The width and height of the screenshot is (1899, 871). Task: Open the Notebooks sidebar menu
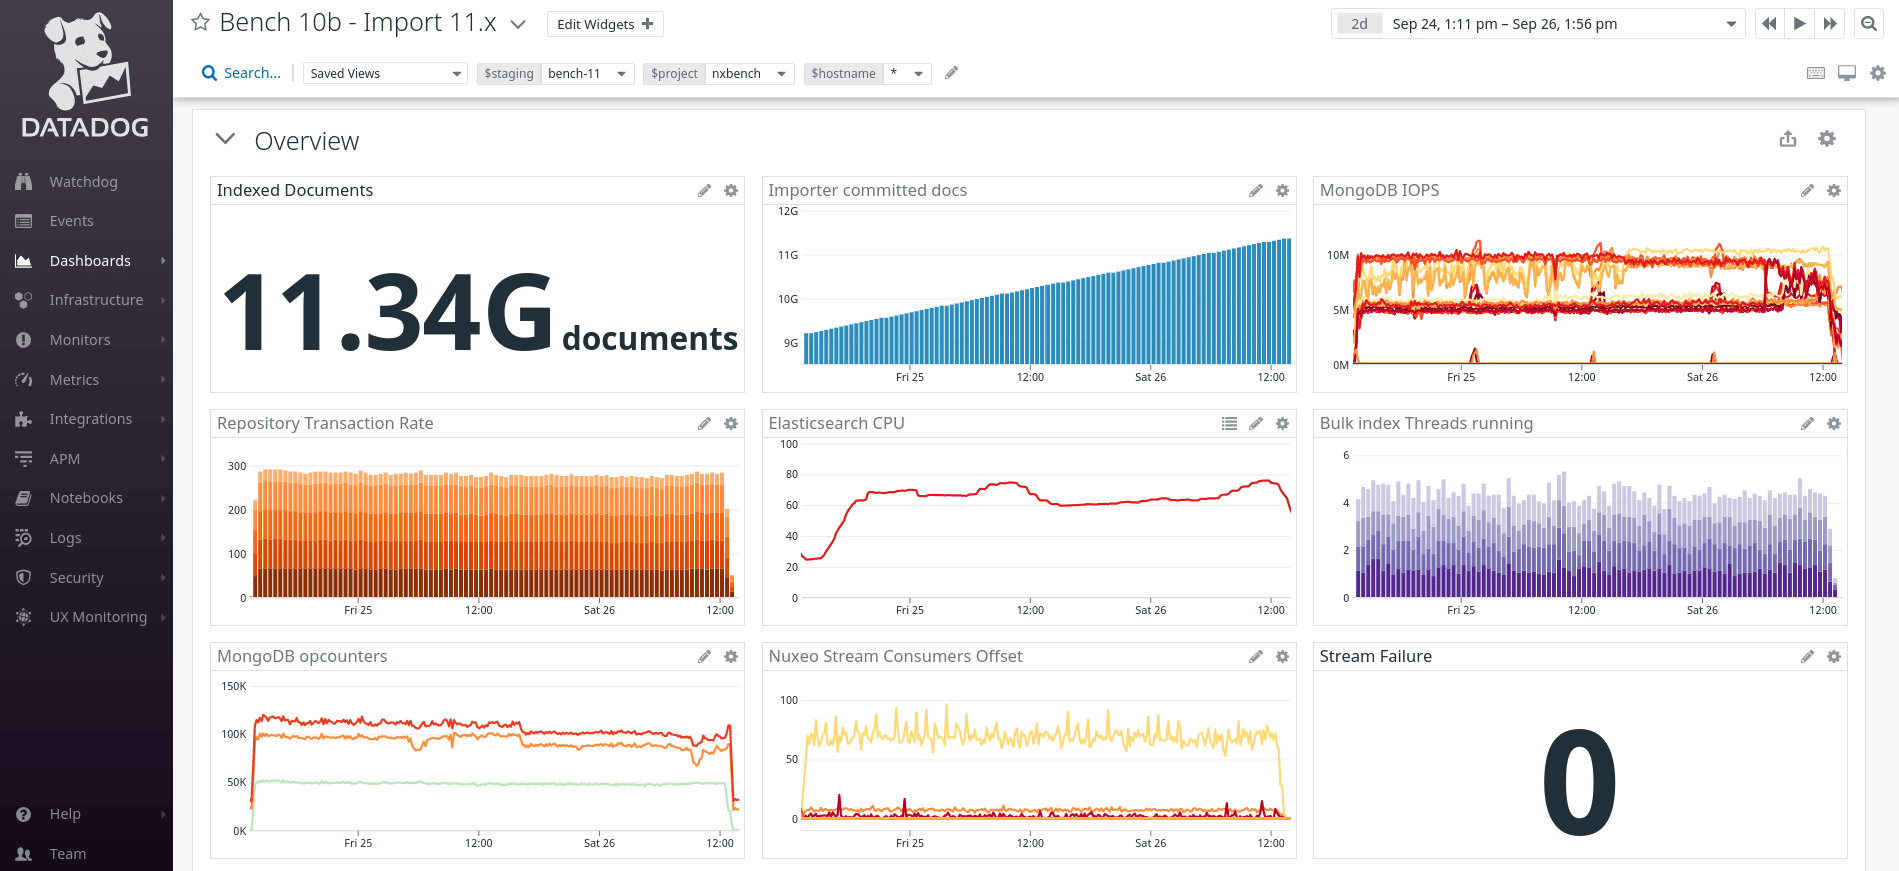[x=86, y=498]
